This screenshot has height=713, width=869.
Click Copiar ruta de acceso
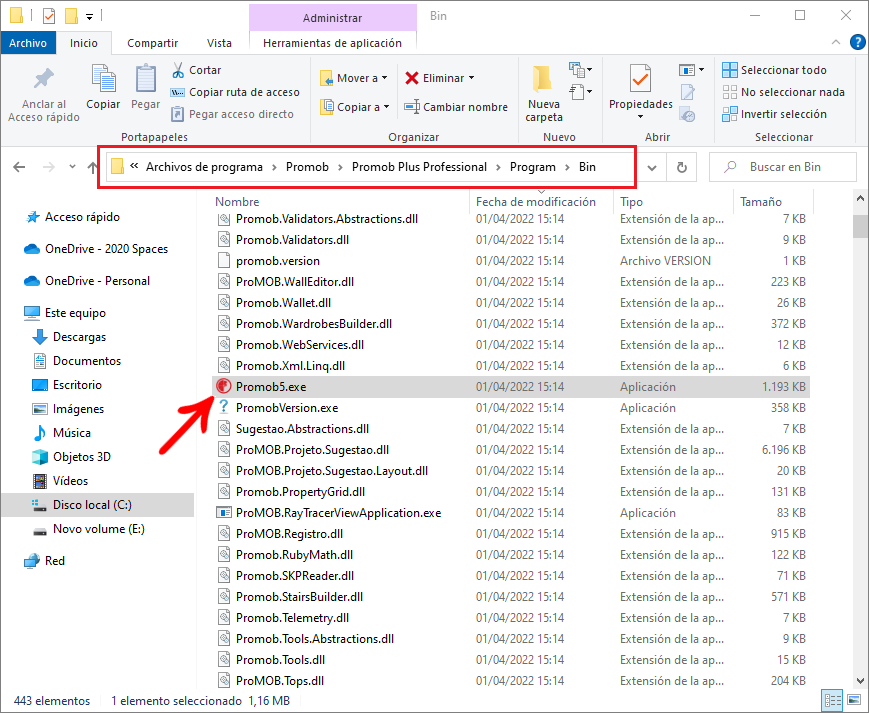[x=236, y=92]
